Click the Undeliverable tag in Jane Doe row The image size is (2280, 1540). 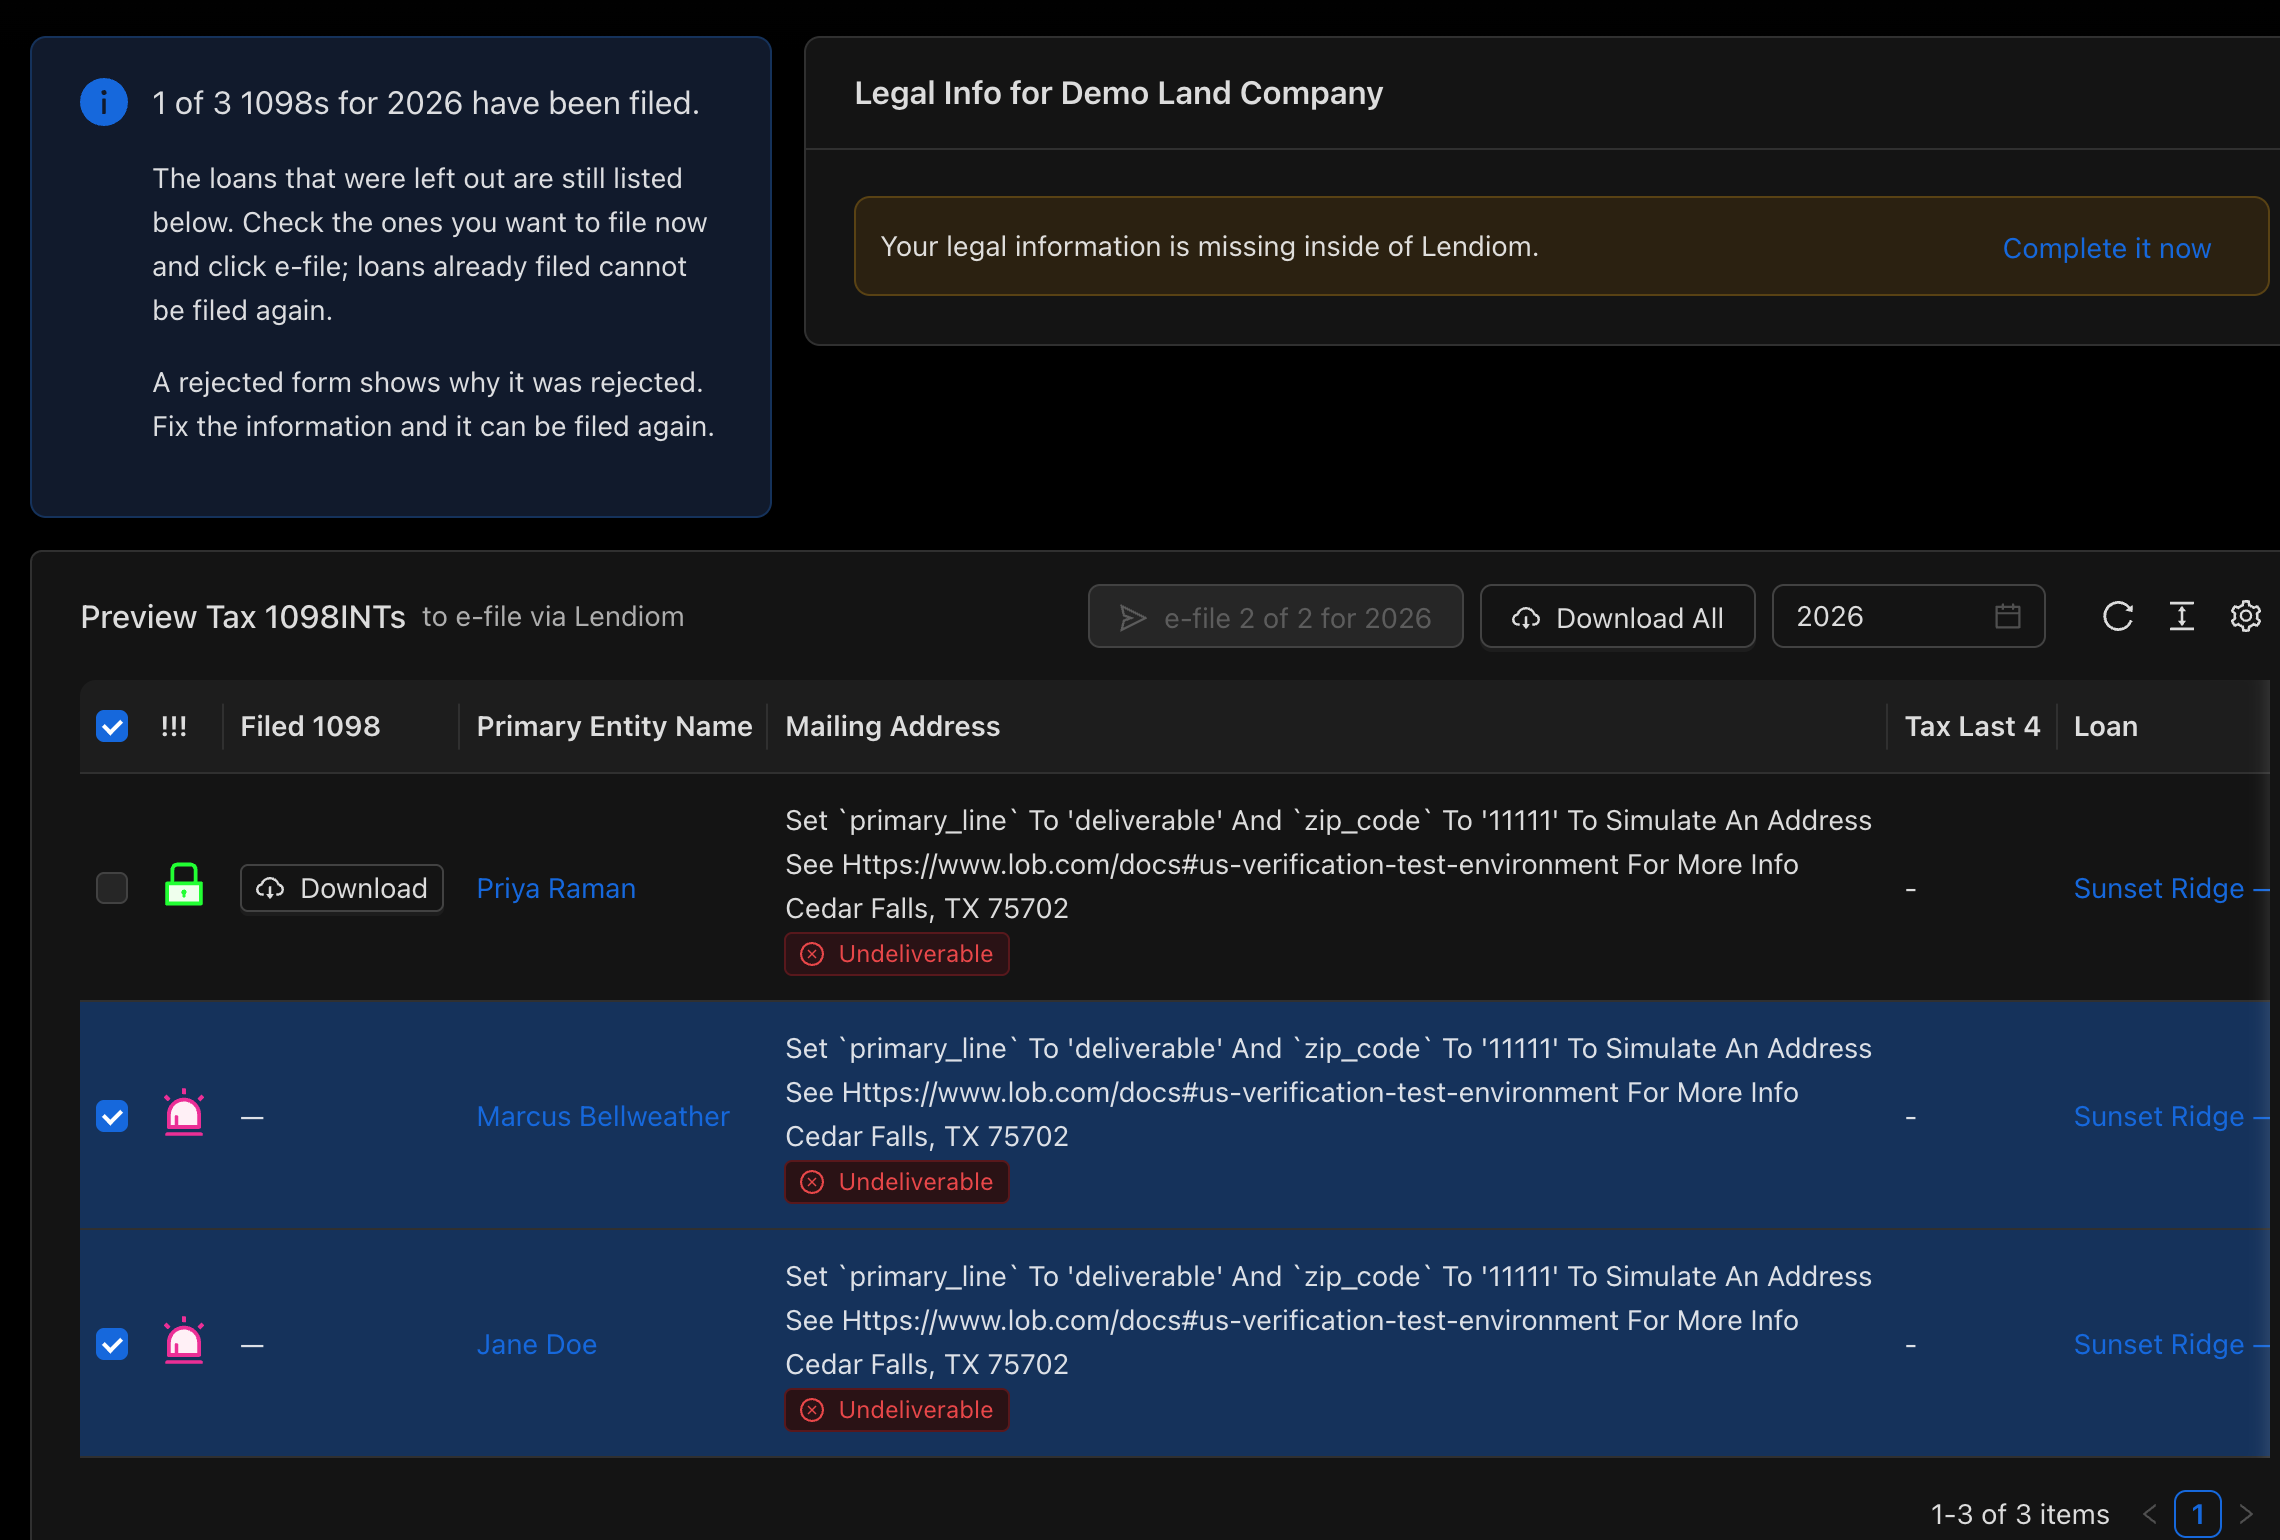[897, 1410]
